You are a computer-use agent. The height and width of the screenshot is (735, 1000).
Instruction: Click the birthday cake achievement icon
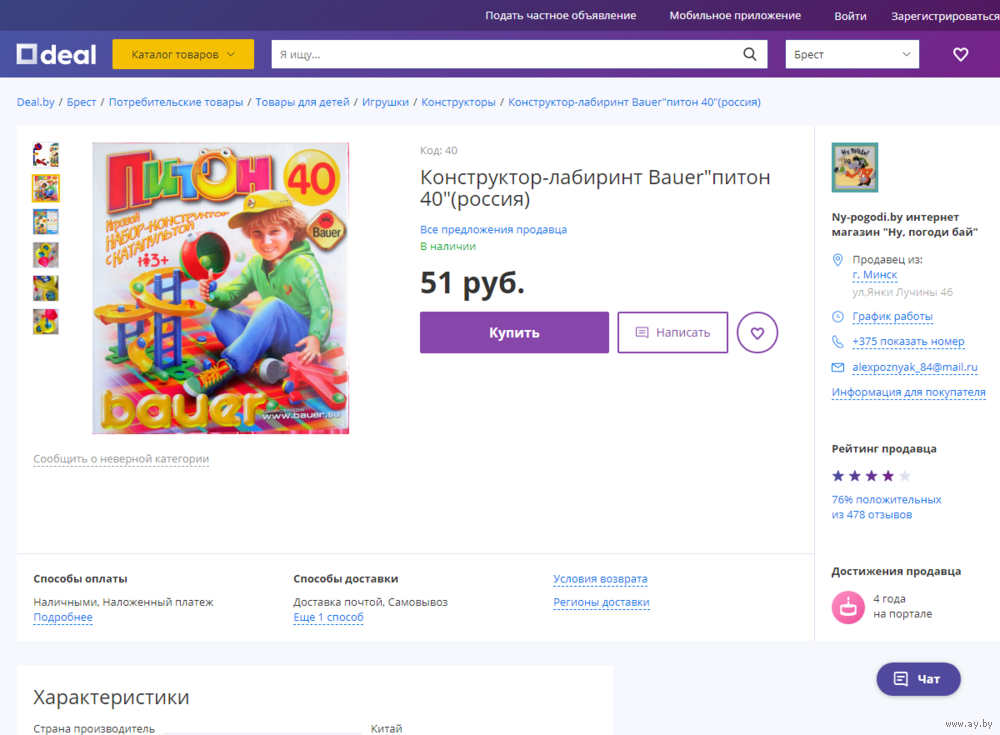[848, 607]
